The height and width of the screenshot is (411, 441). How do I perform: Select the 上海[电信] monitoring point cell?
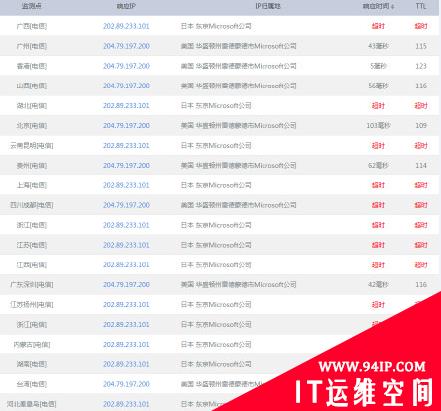click(x=32, y=185)
